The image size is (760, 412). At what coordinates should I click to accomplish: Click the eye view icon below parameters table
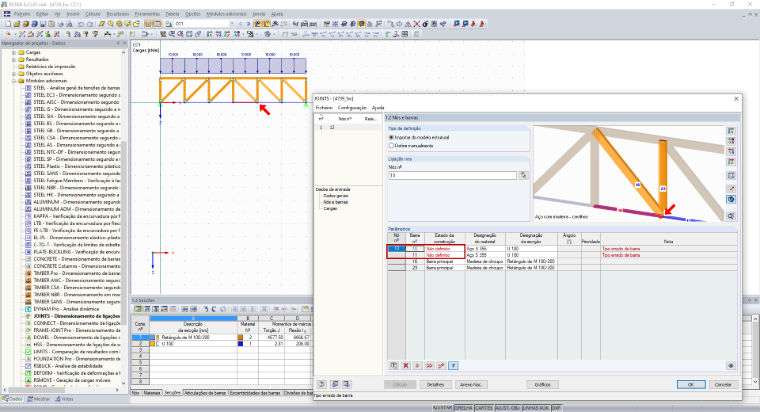[x=730, y=365]
